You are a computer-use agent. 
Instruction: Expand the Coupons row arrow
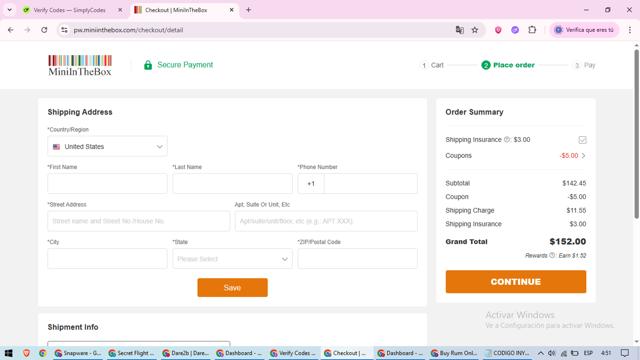click(584, 156)
